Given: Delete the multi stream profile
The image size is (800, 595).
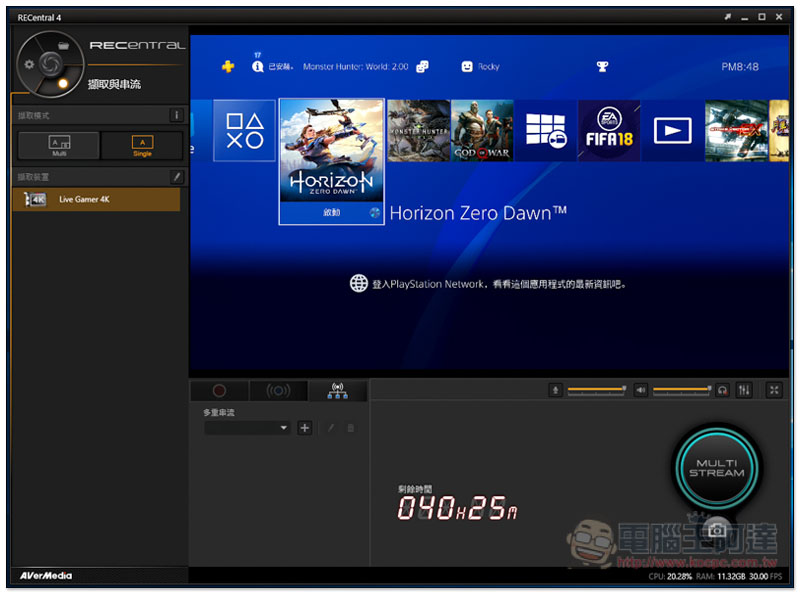Looking at the screenshot, I should [x=351, y=428].
